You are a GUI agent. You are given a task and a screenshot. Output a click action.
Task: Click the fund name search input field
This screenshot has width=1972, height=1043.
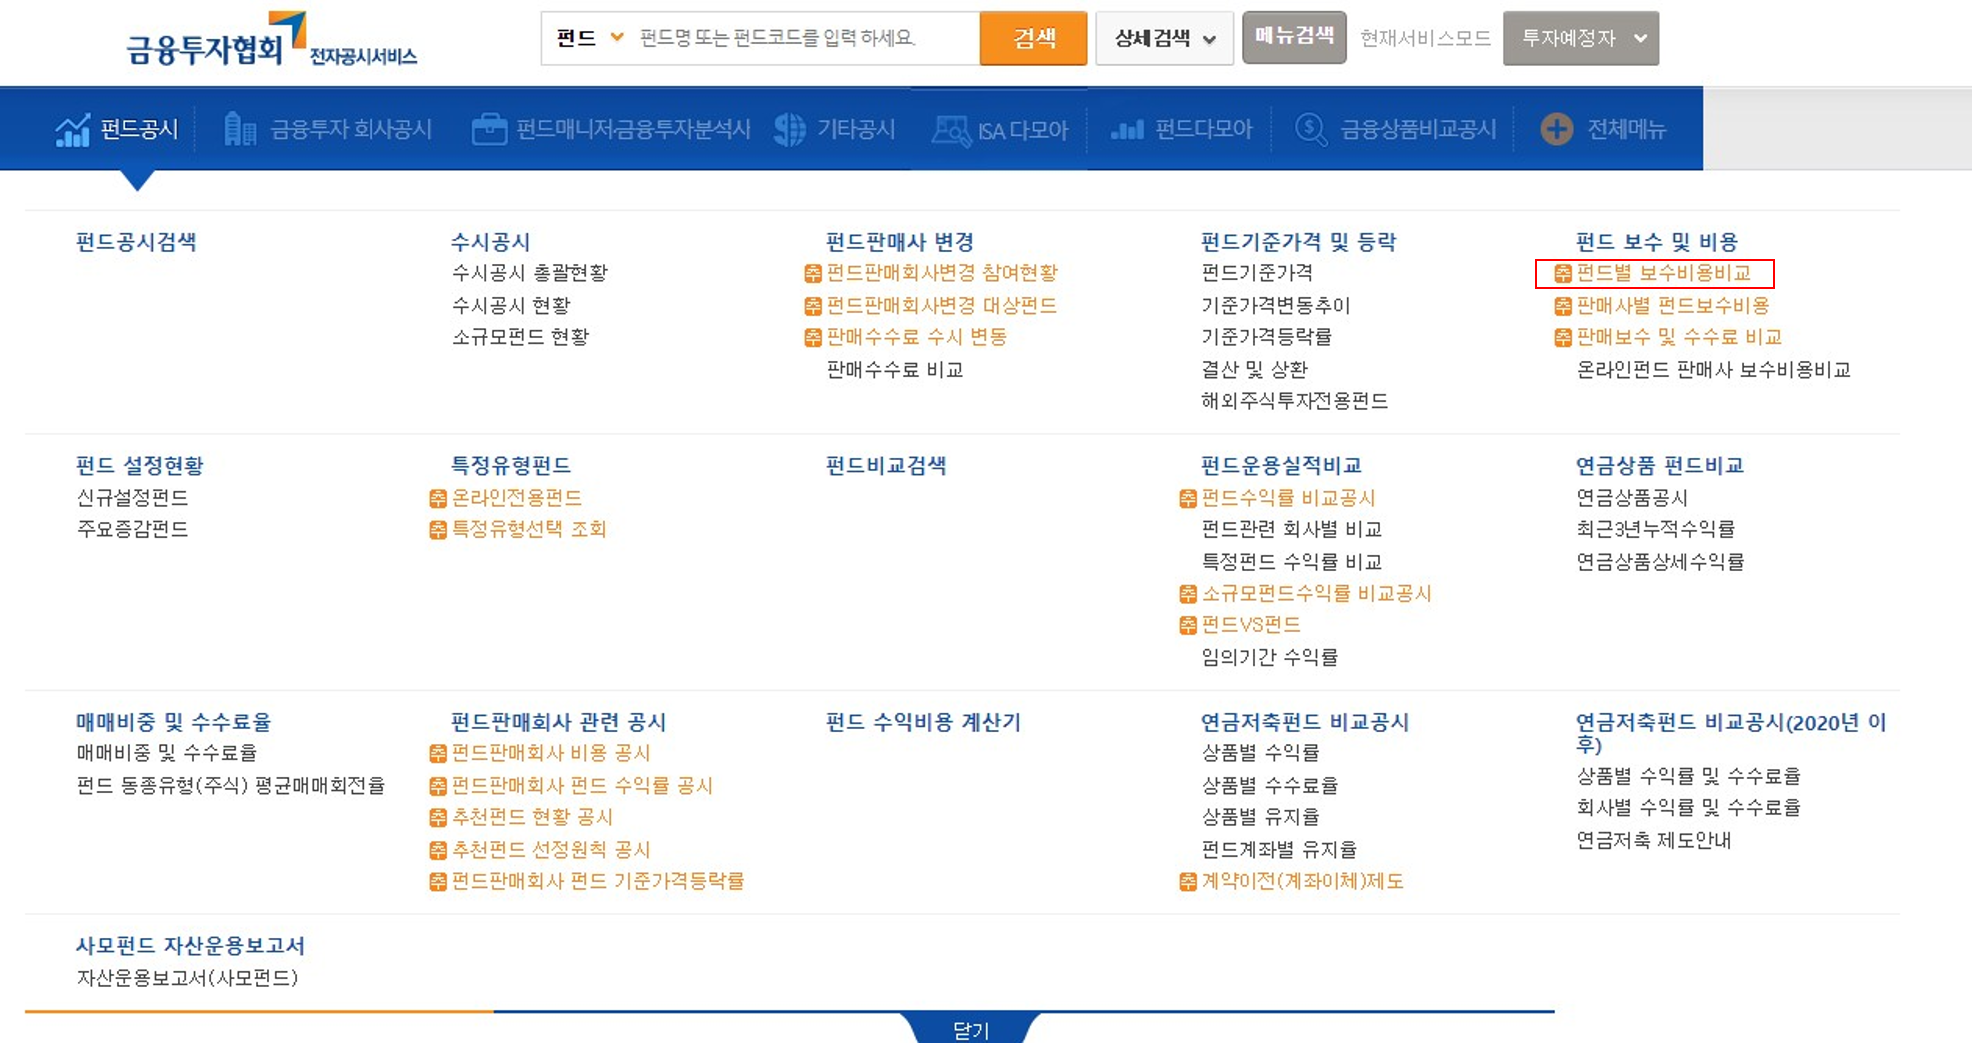pyautogui.click(x=800, y=38)
